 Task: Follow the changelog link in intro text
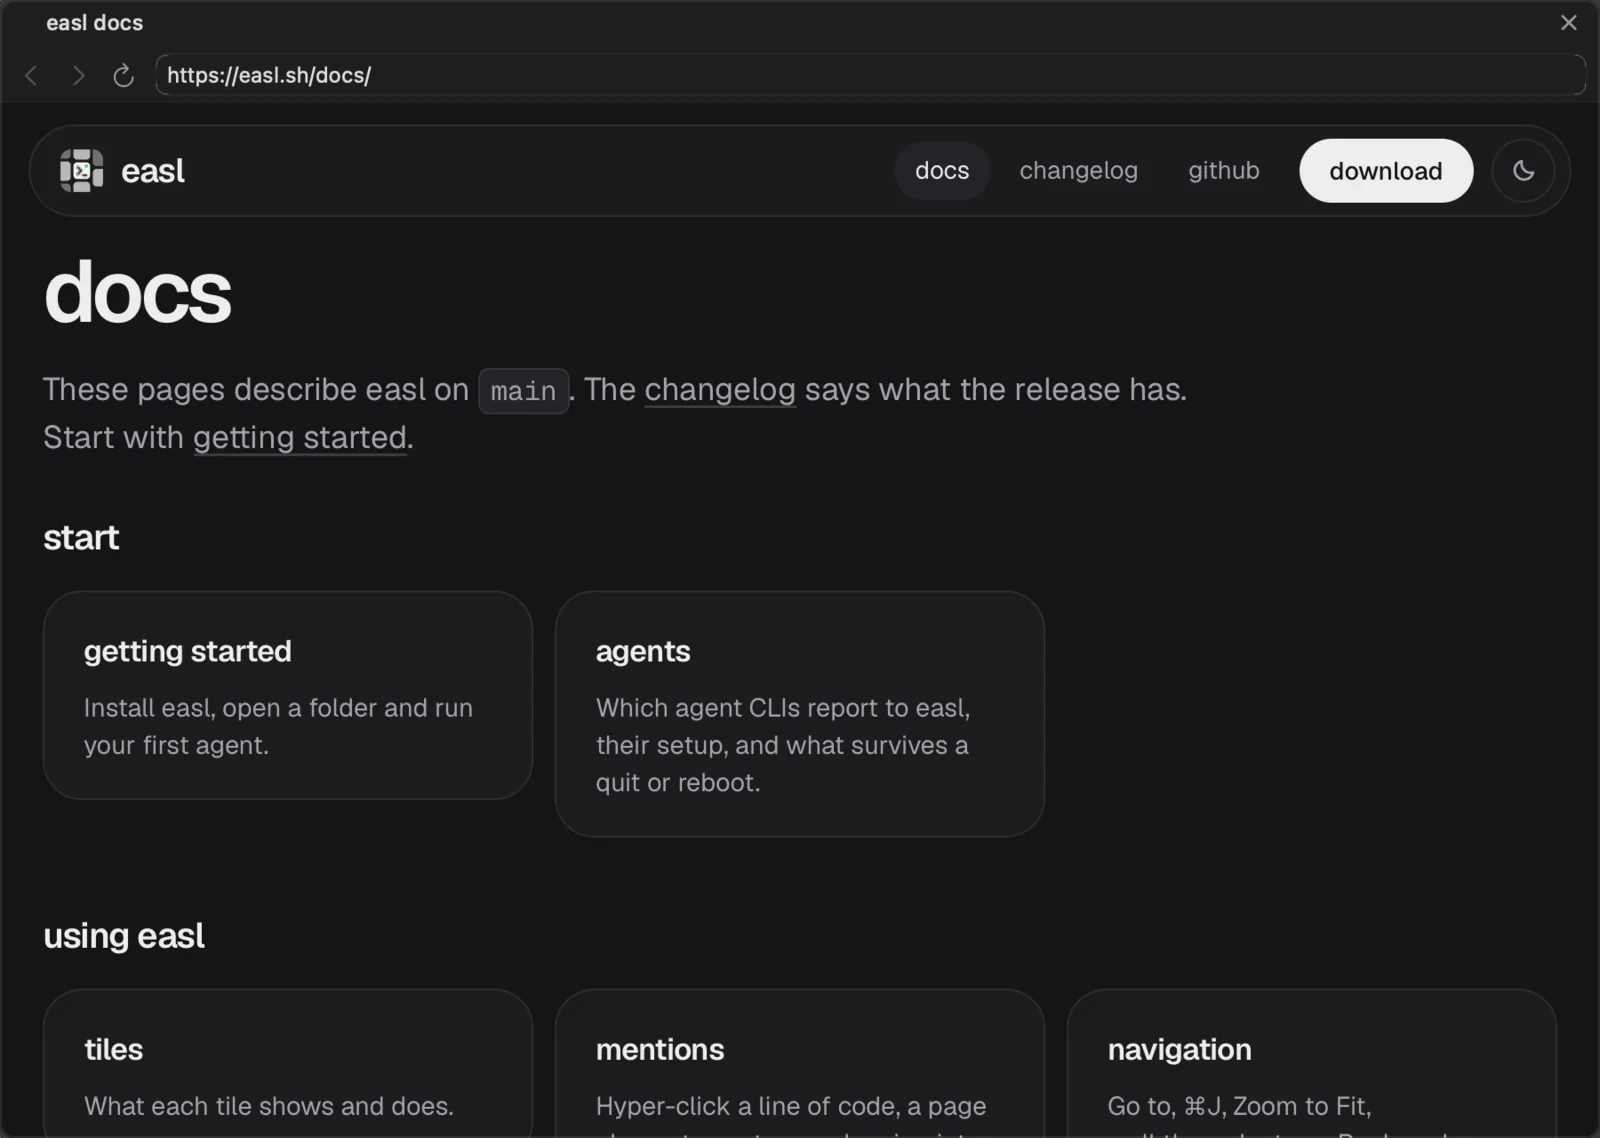[x=720, y=390]
